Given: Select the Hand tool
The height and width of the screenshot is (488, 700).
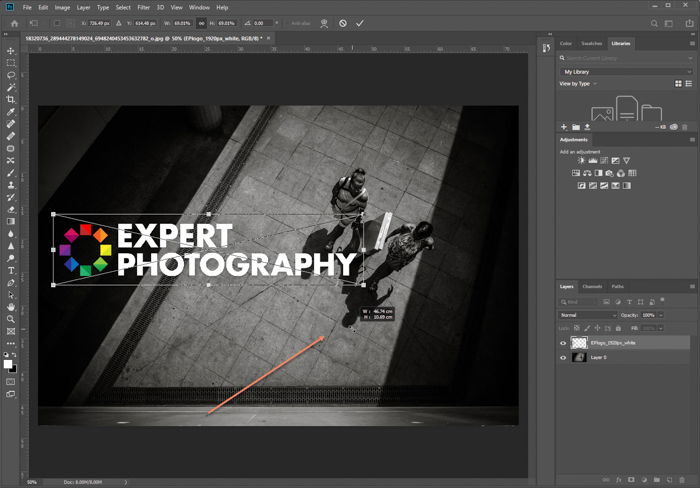Looking at the screenshot, I should (x=11, y=307).
